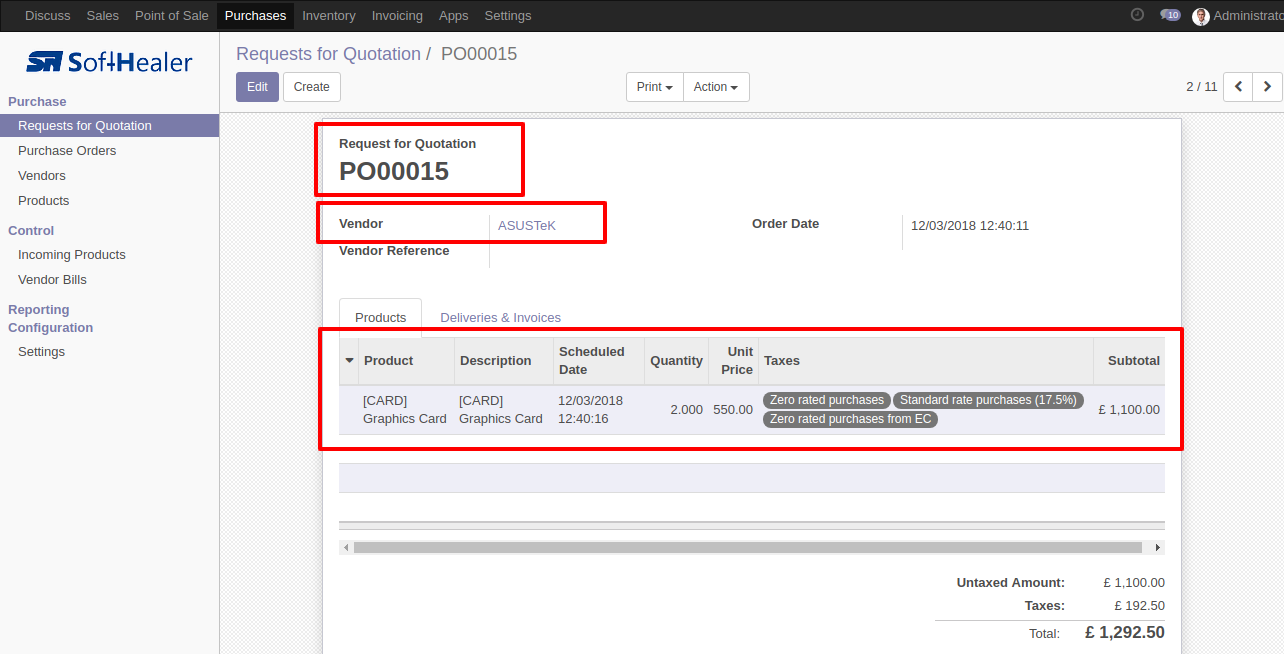This screenshot has width=1284, height=654.
Task: Click the line subtotal £ 1,100.00
Action: 1129,409
